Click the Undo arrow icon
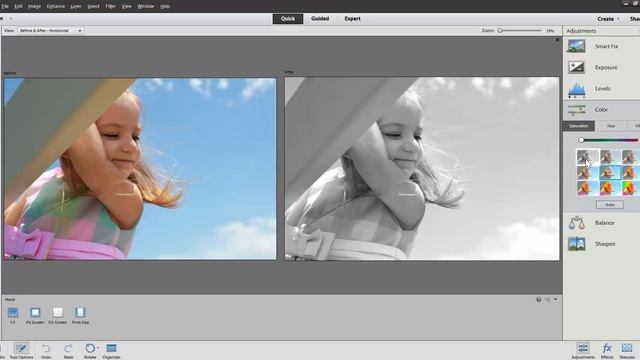 click(46, 349)
